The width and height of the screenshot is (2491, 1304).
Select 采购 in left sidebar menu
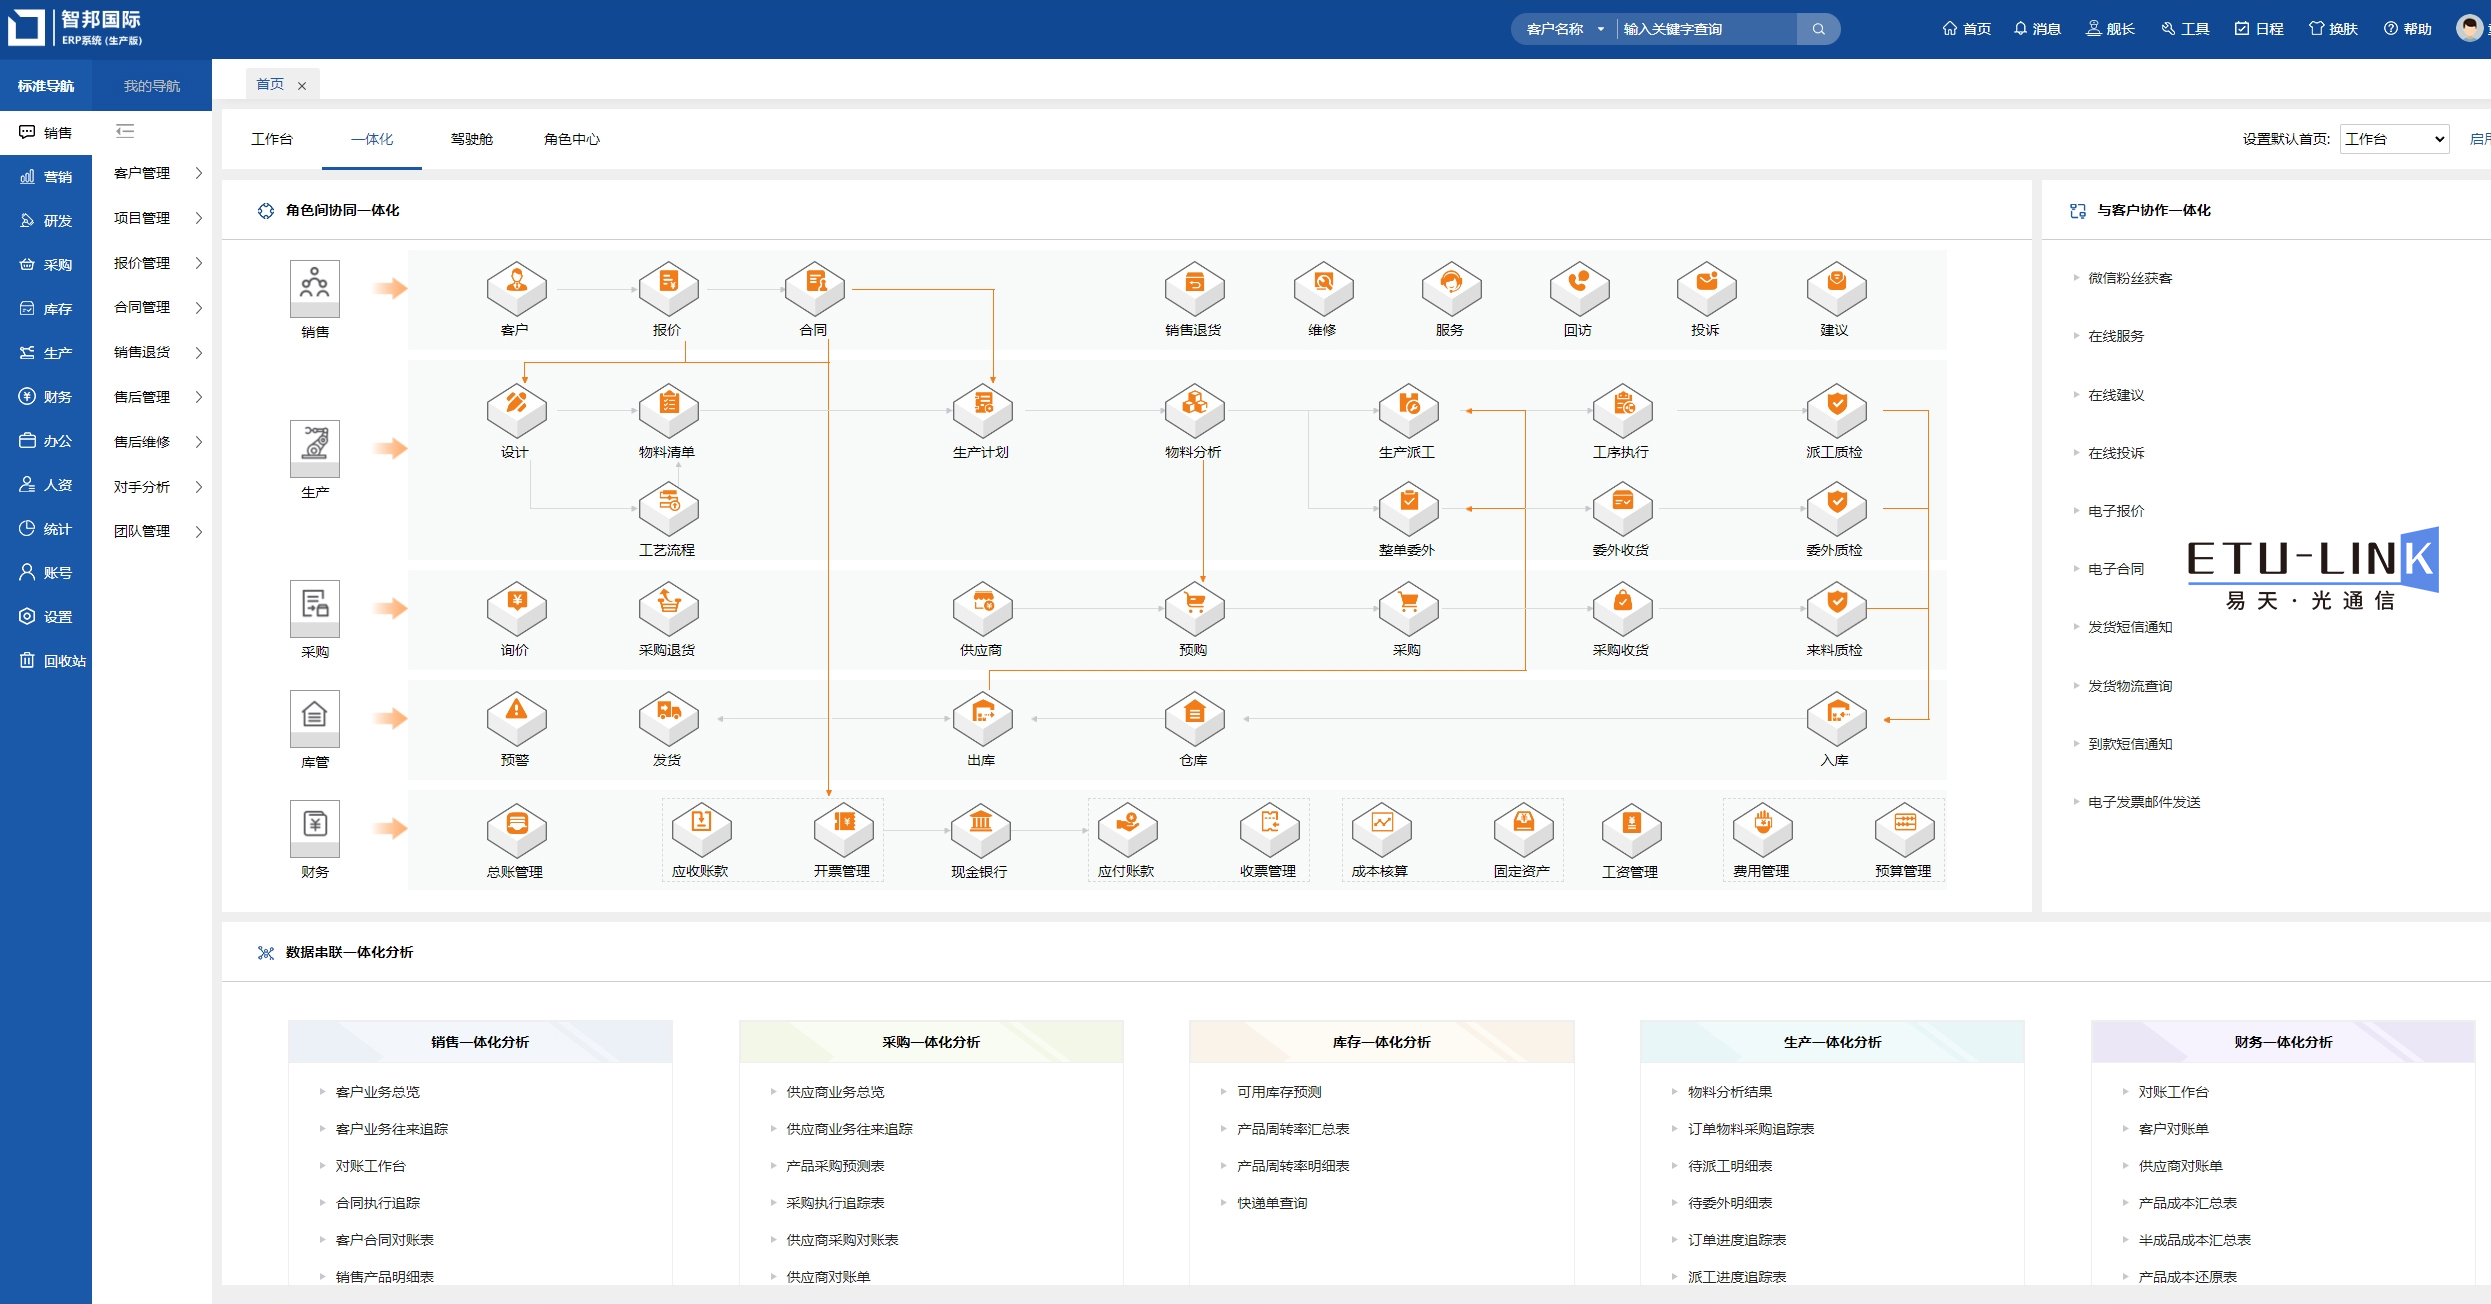[x=46, y=265]
